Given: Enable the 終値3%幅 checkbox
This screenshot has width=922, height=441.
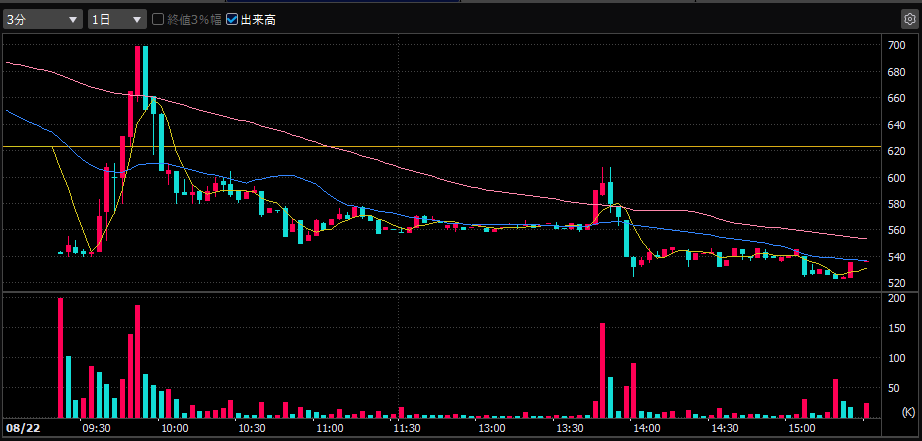Looking at the screenshot, I should click(x=158, y=19).
